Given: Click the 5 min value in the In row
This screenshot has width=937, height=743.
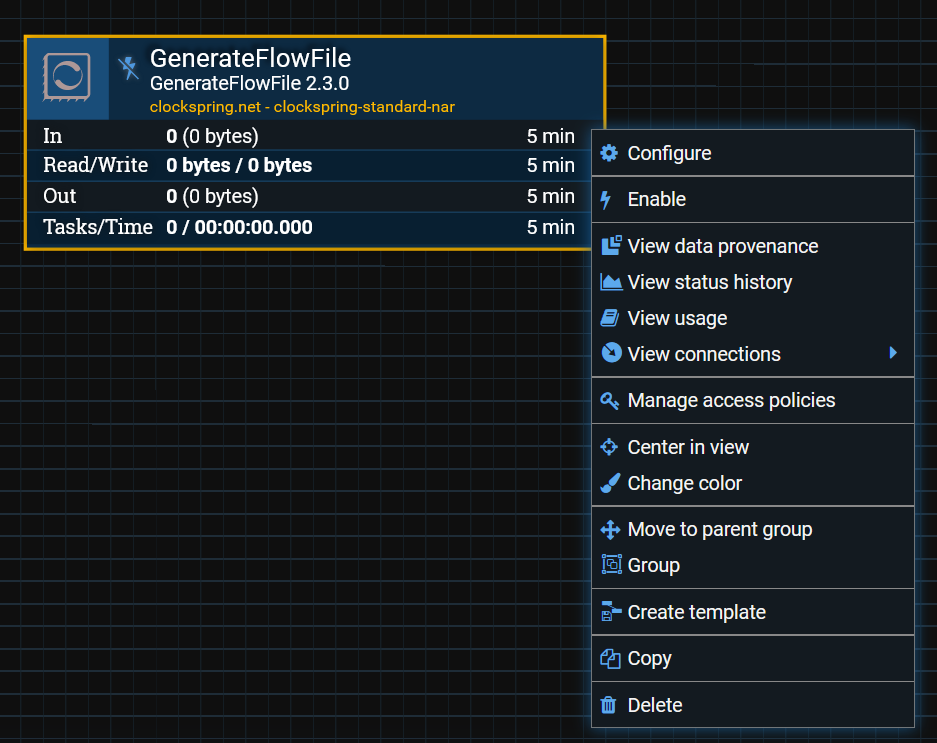Looking at the screenshot, I should point(550,136).
